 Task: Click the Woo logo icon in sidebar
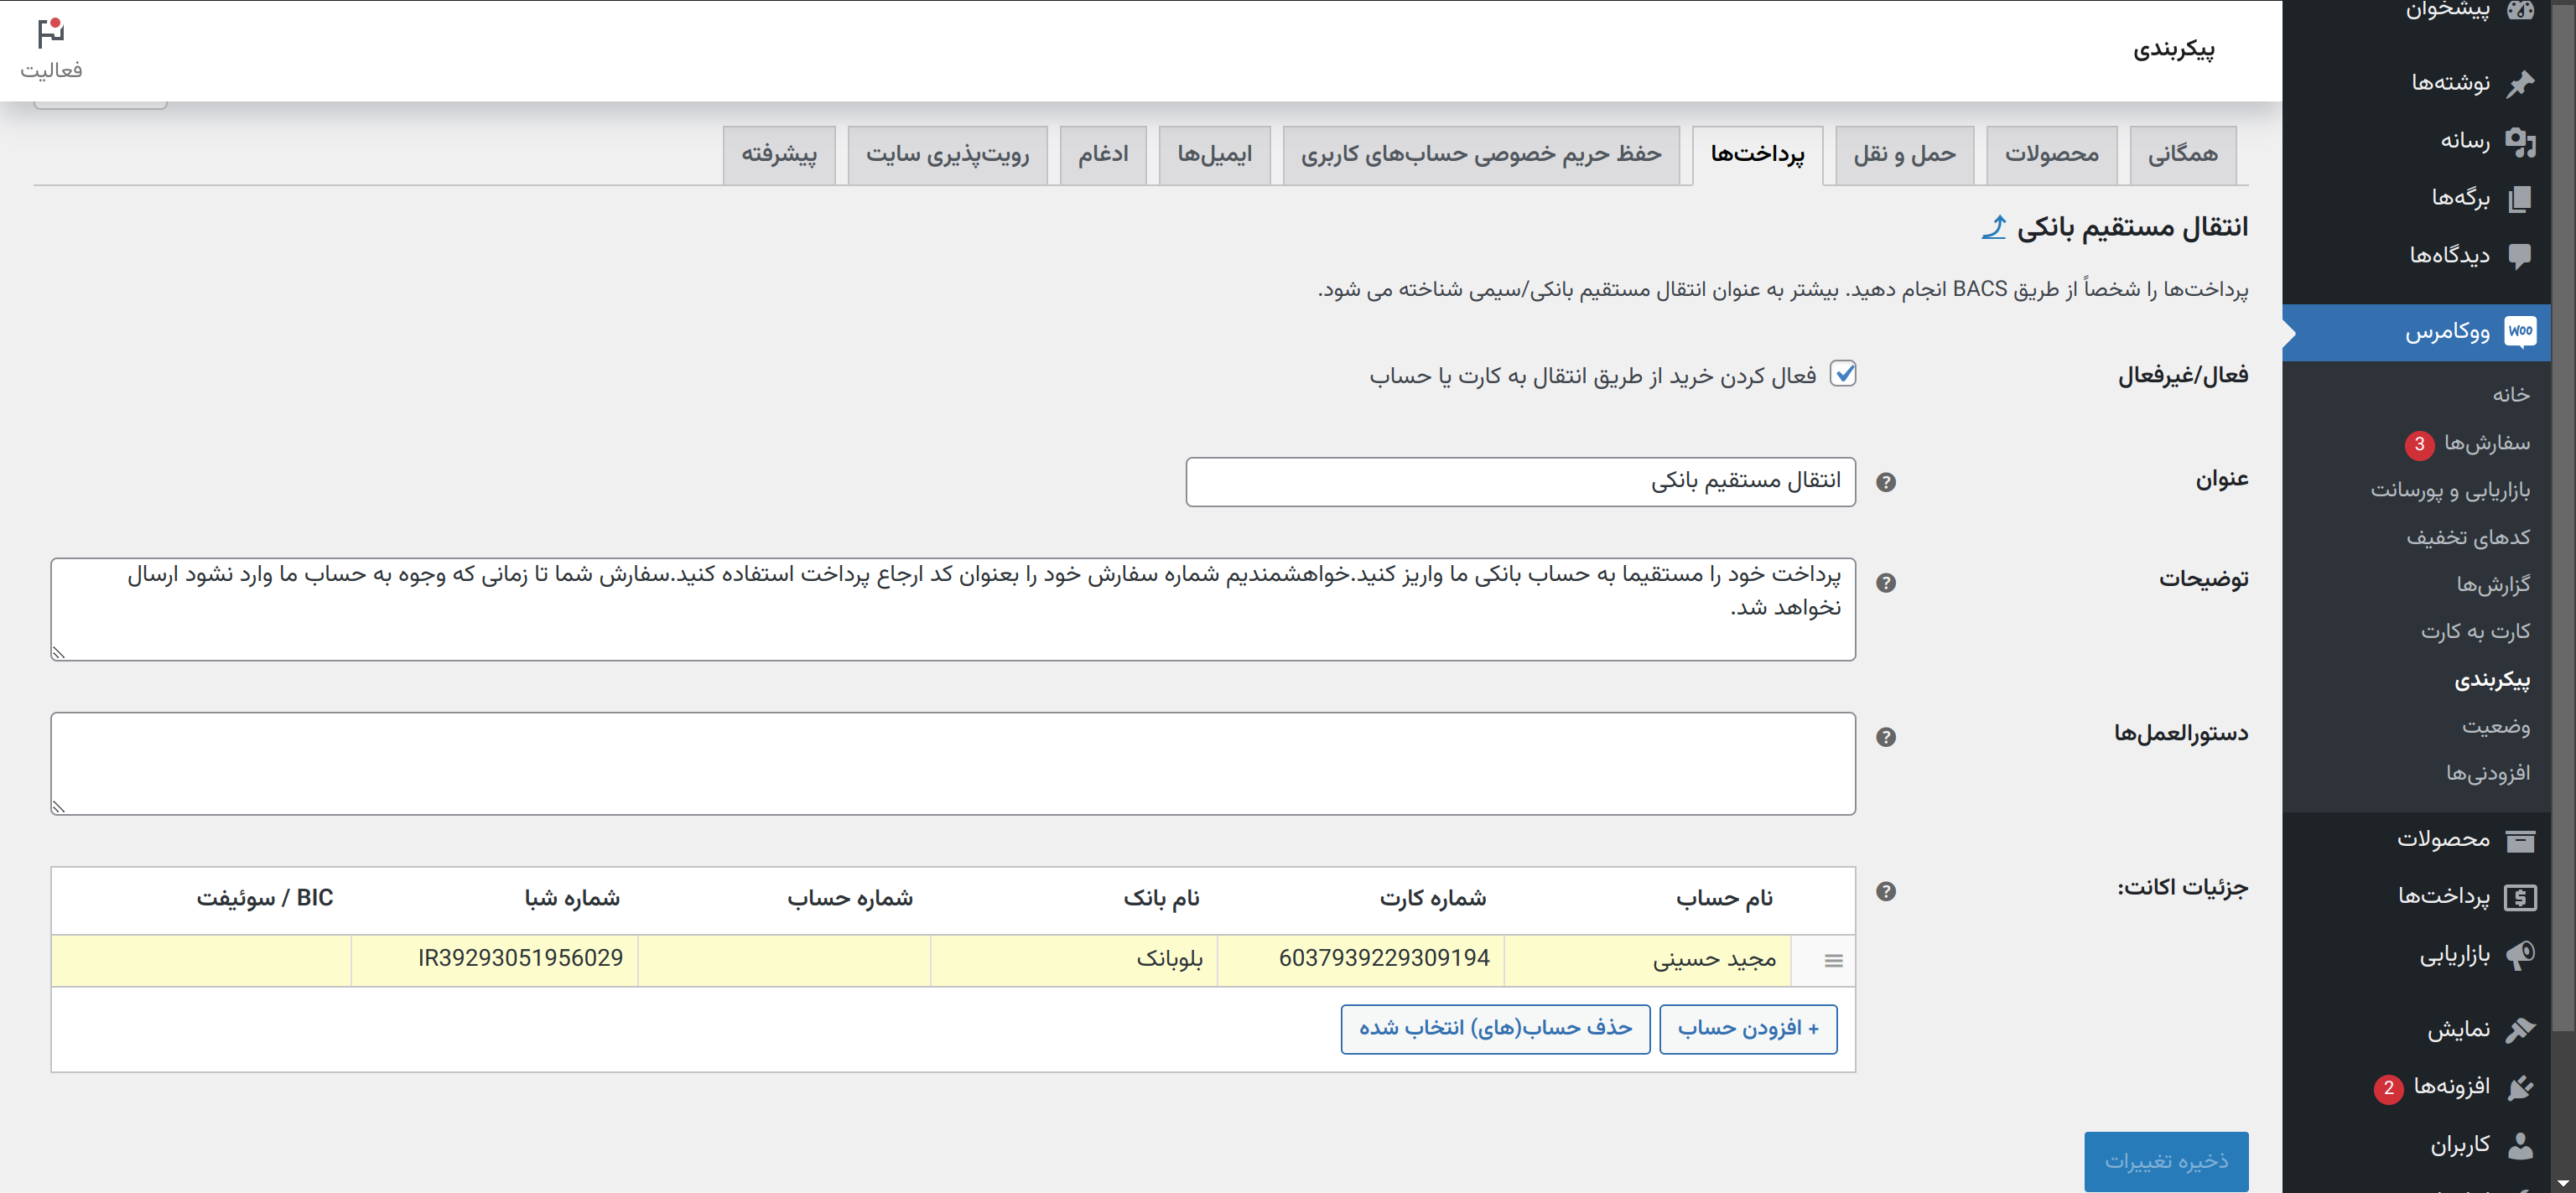coord(2520,331)
